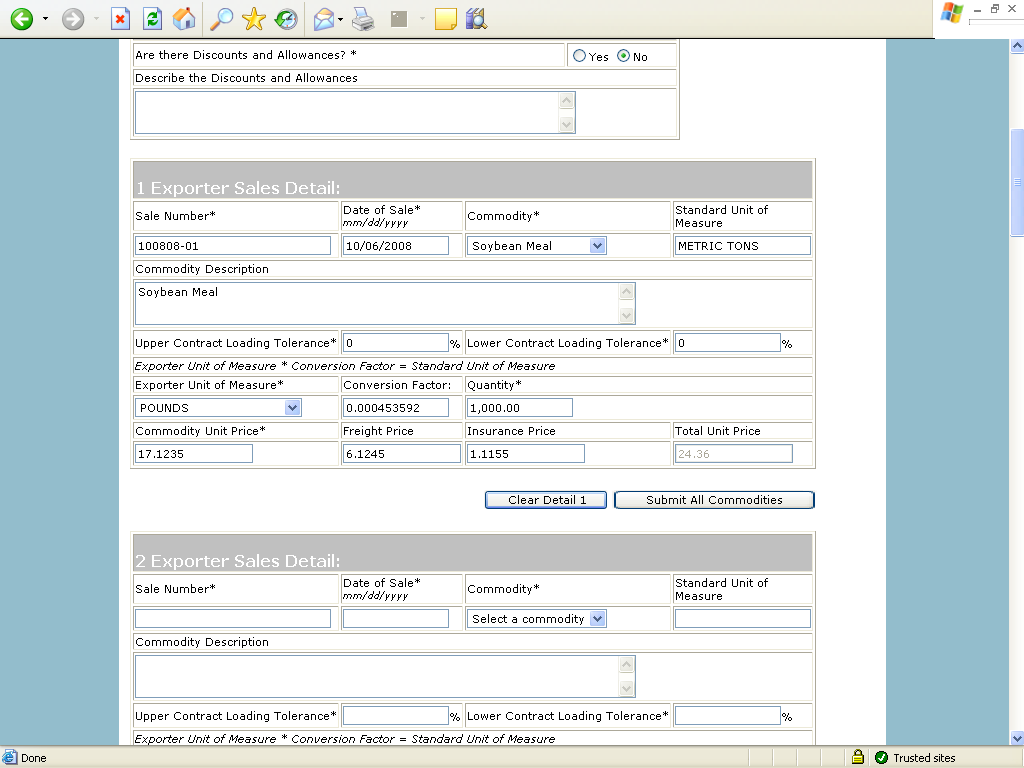The width and height of the screenshot is (1024, 768).
Task: Click the Clear Detail 1 button
Action: pos(546,500)
